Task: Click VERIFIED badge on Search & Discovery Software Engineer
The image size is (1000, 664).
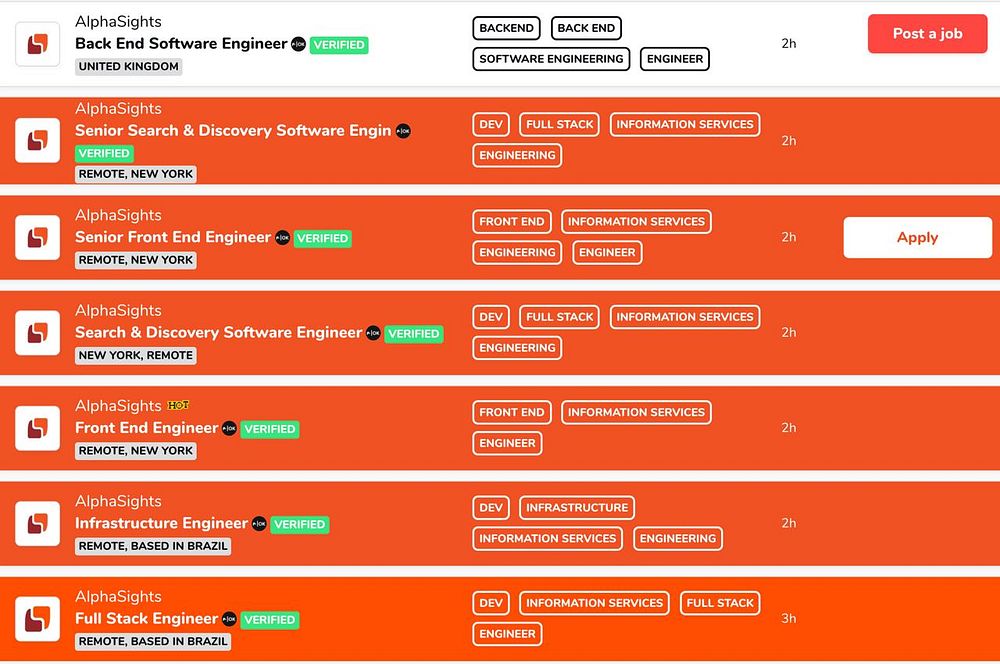Action: [414, 334]
